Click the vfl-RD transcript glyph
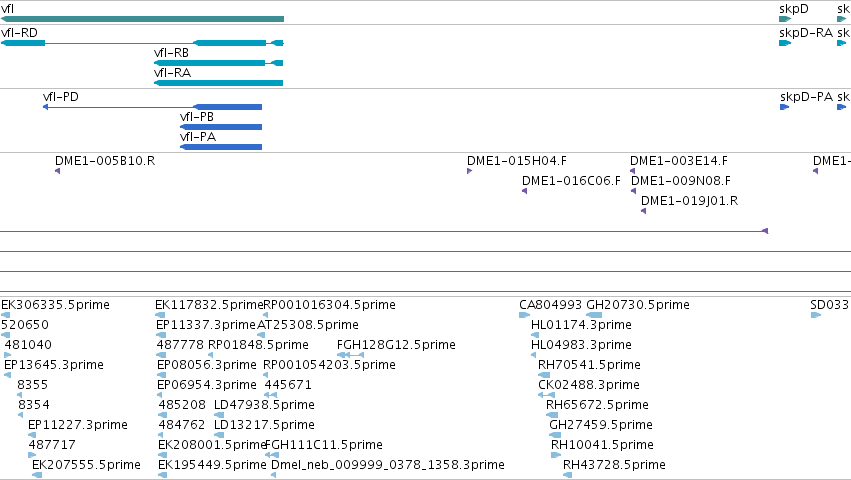The height and width of the screenshot is (480, 851). click(x=142, y=43)
